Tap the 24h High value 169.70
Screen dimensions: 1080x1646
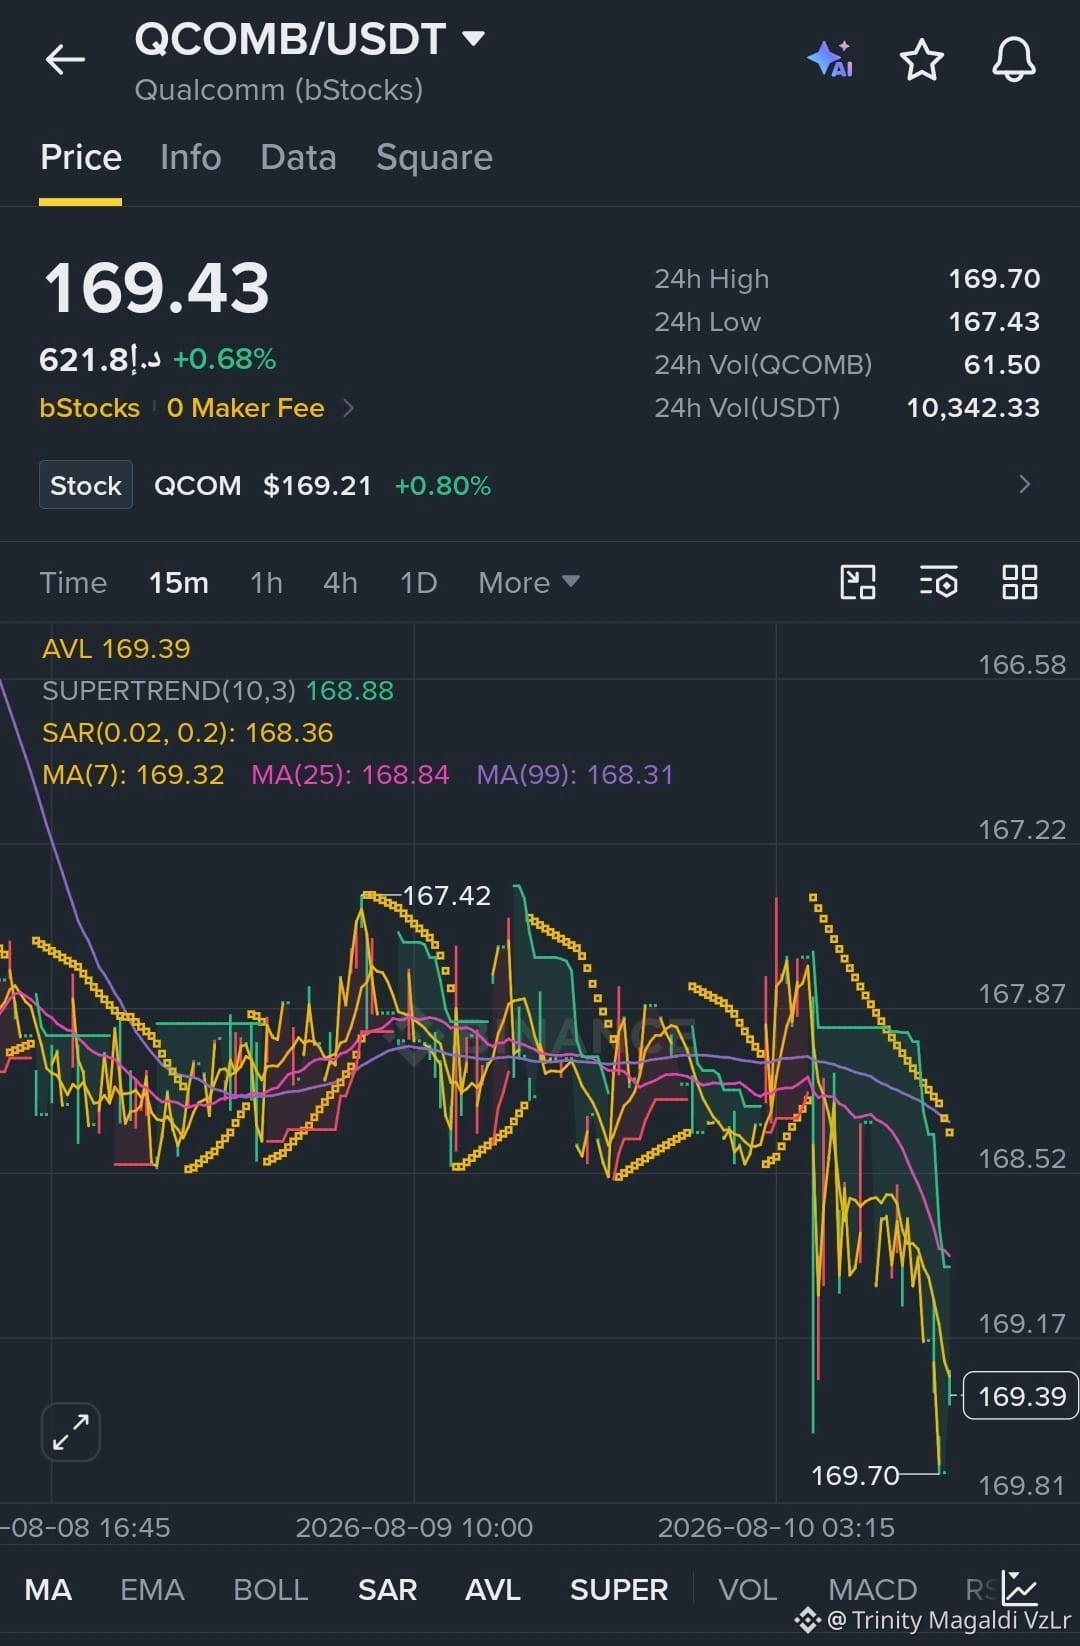[994, 279]
